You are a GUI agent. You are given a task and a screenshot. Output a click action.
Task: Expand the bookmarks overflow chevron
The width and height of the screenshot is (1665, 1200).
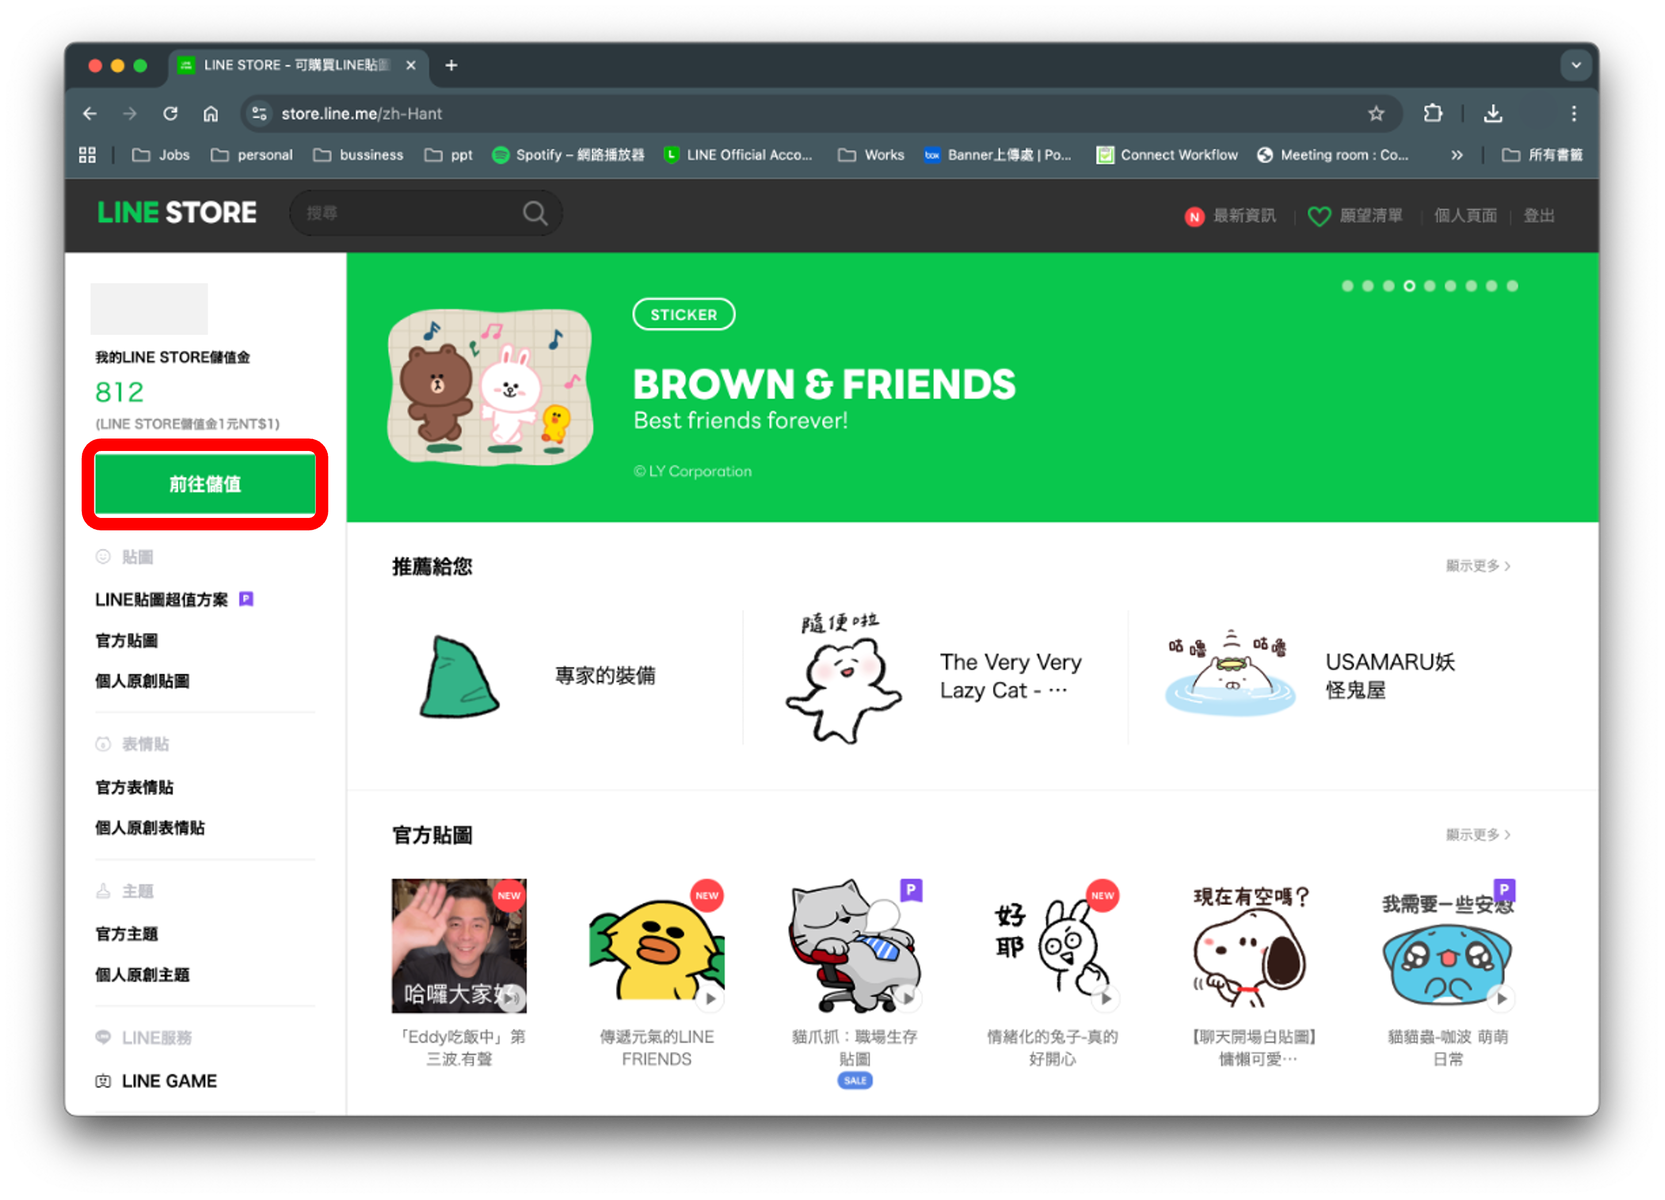pos(1458,155)
